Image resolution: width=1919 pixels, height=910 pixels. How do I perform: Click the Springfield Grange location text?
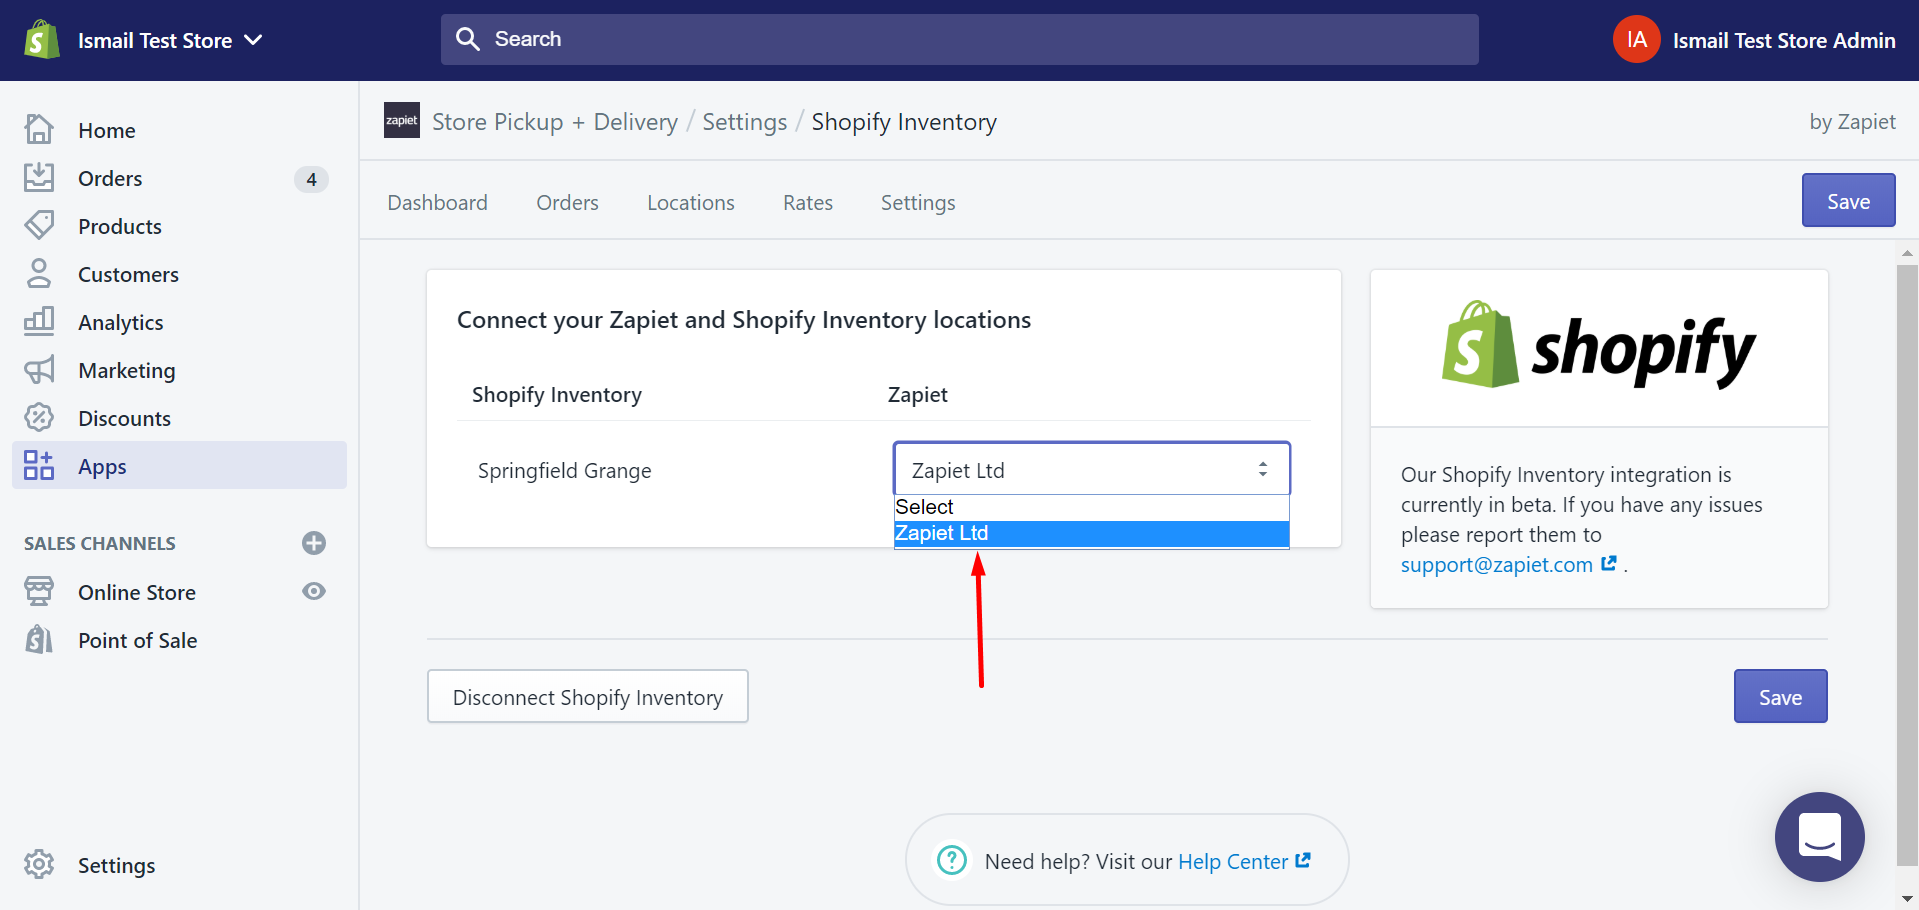pyautogui.click(x=564, y=470)
